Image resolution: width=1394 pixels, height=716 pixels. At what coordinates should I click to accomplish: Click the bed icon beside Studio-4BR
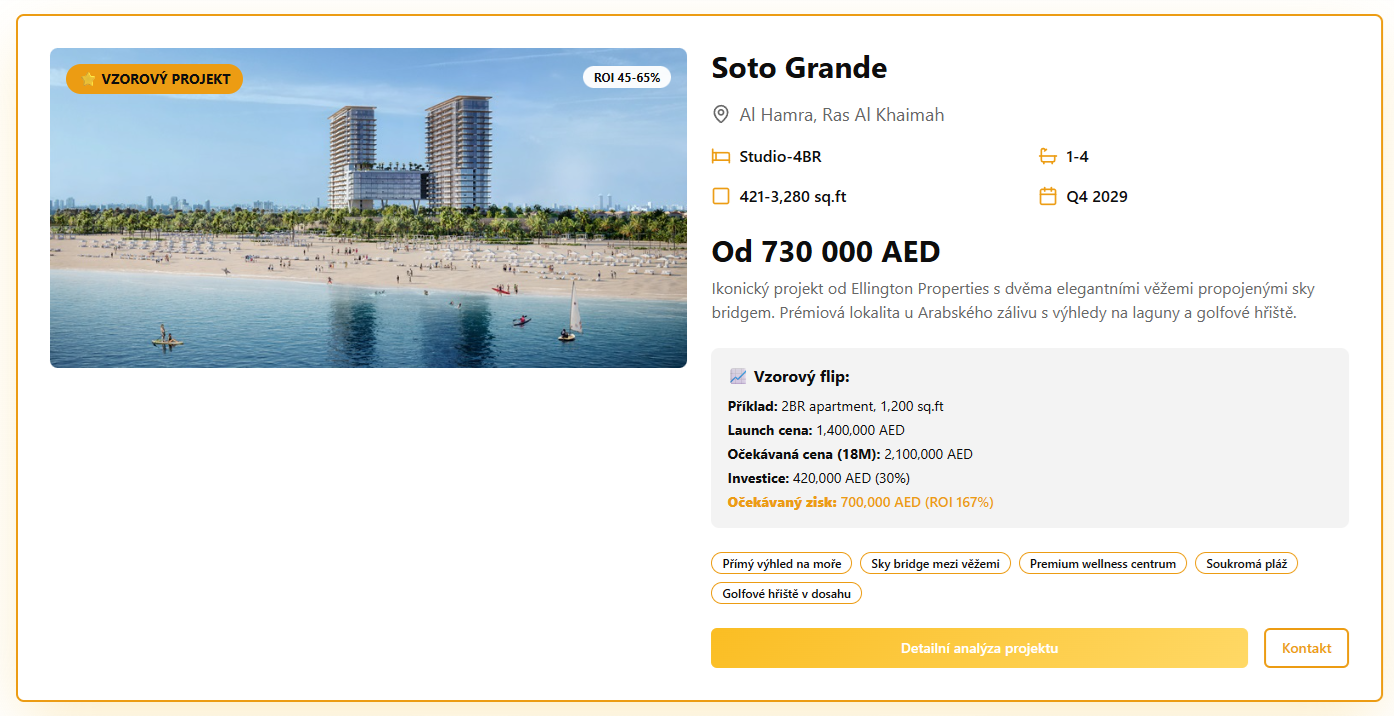coord(720,156)
